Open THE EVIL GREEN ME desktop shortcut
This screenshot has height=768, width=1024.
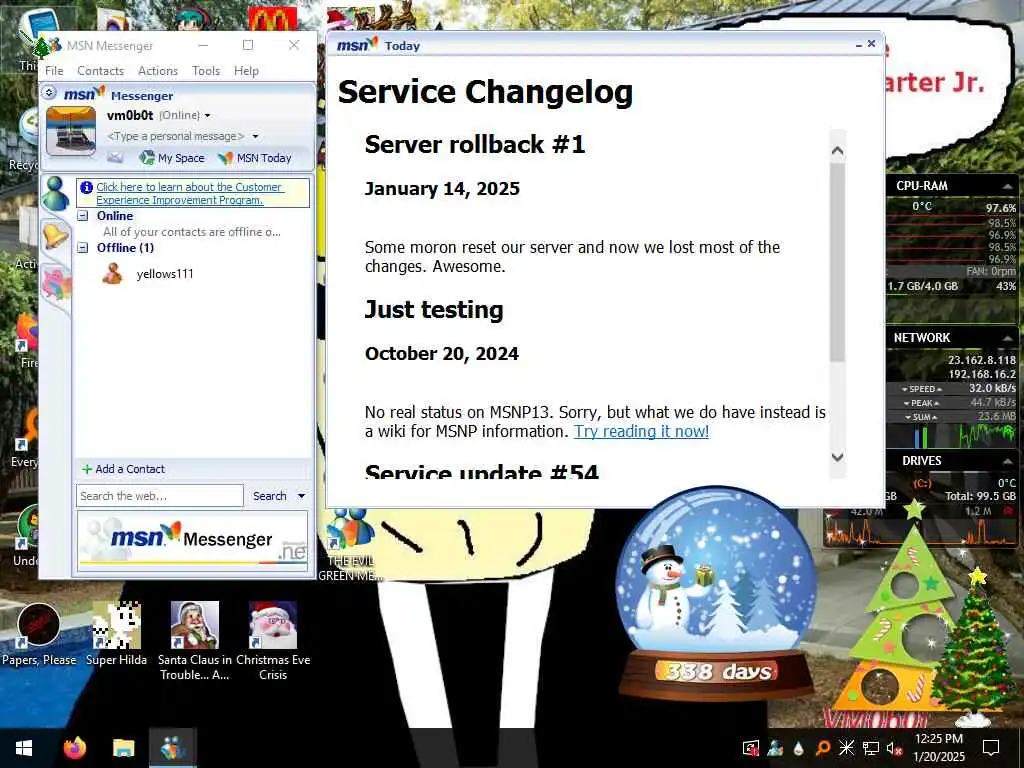(x=350, y=545)
